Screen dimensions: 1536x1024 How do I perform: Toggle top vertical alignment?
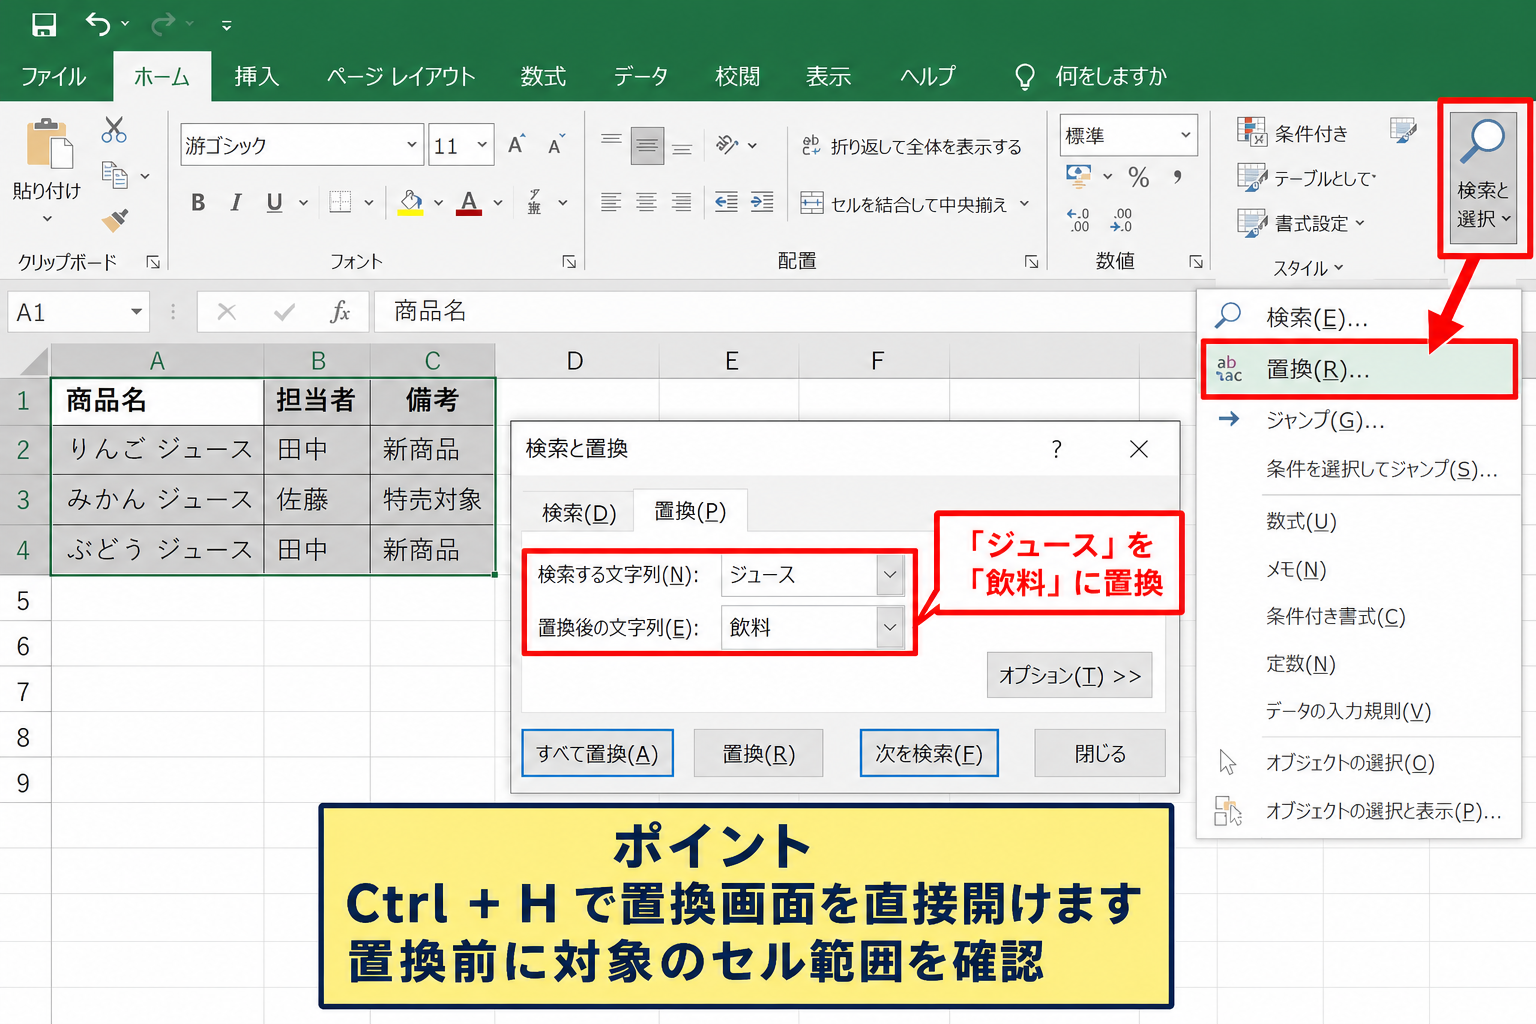tap(611, 140)
